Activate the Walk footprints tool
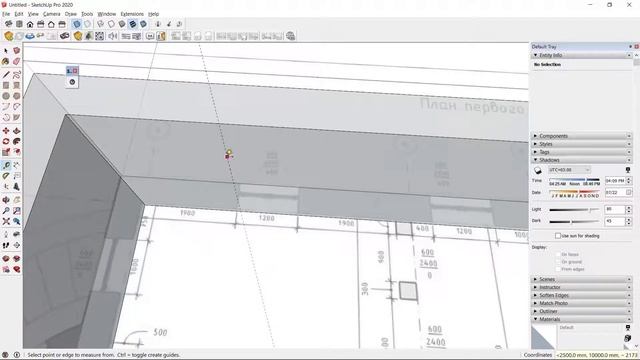 pos(6,245)
